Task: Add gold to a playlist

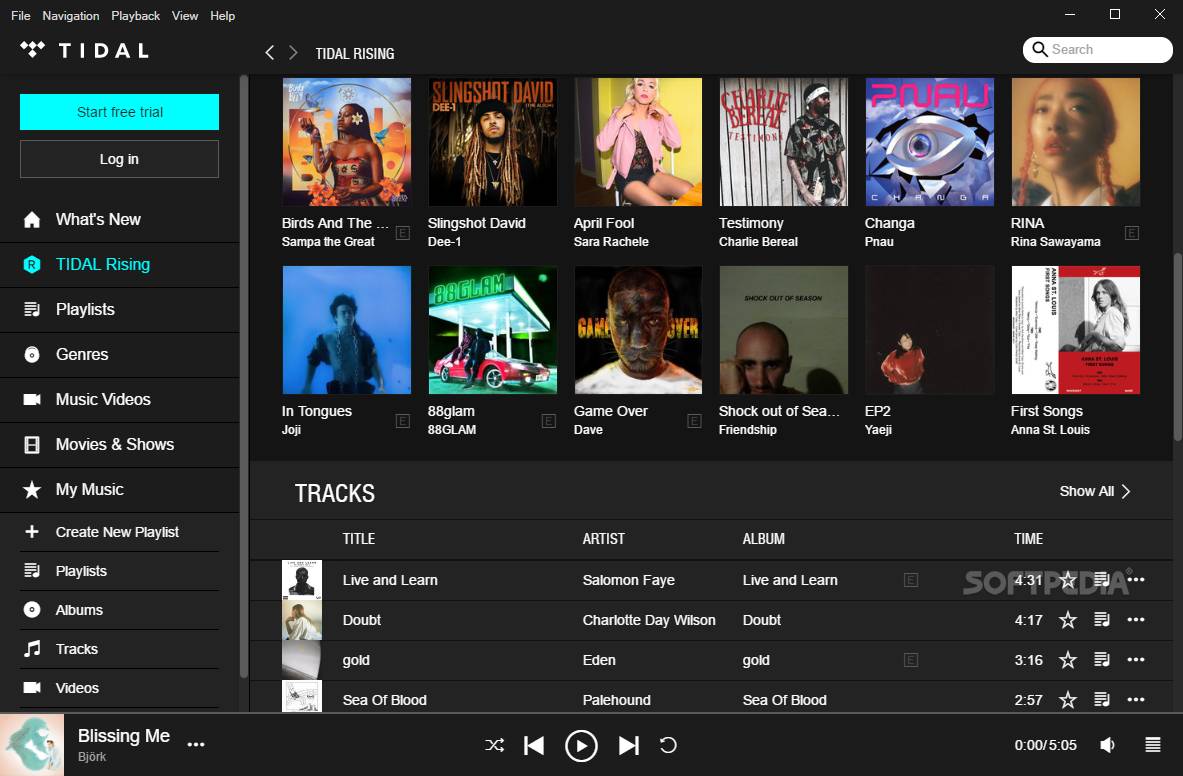Action: pyautogui.click(x=1102, y=660)
